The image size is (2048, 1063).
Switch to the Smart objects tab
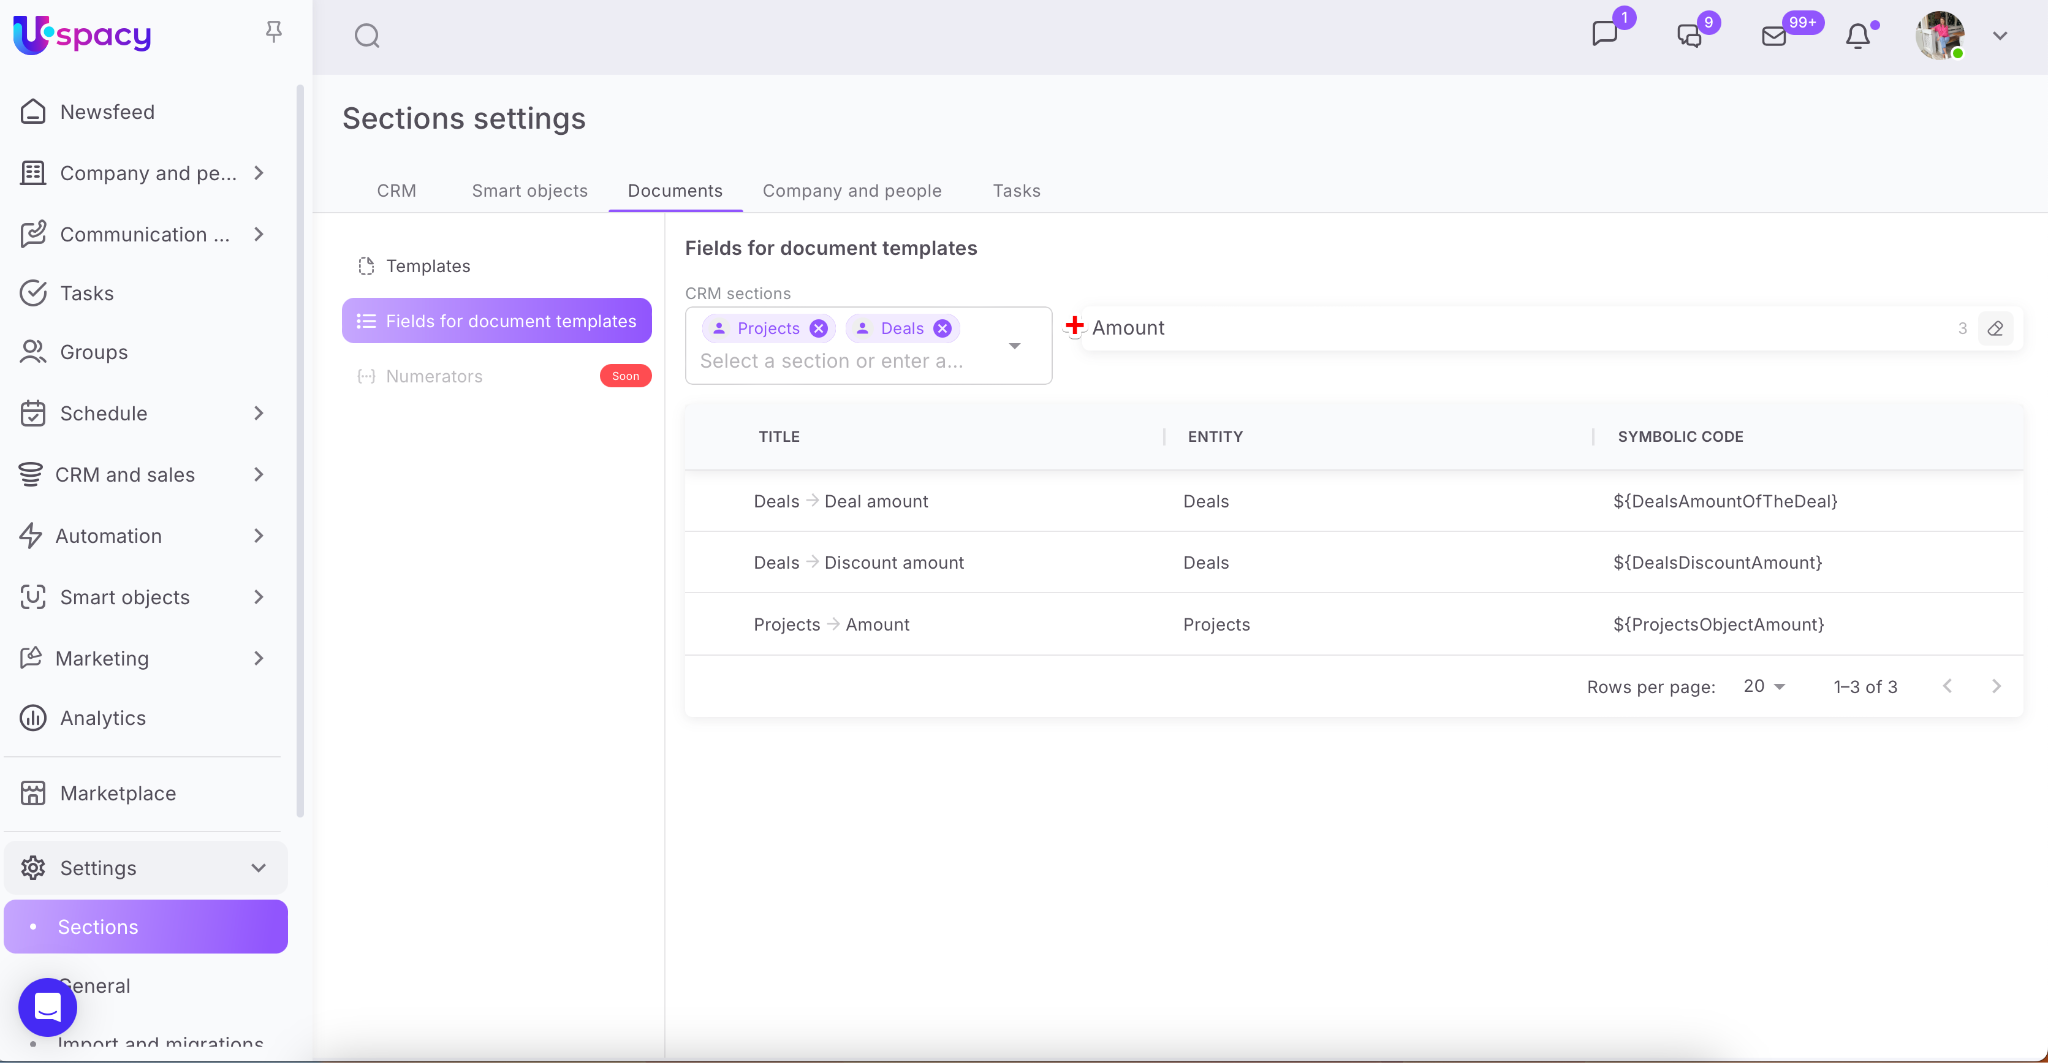pos(529,190)
